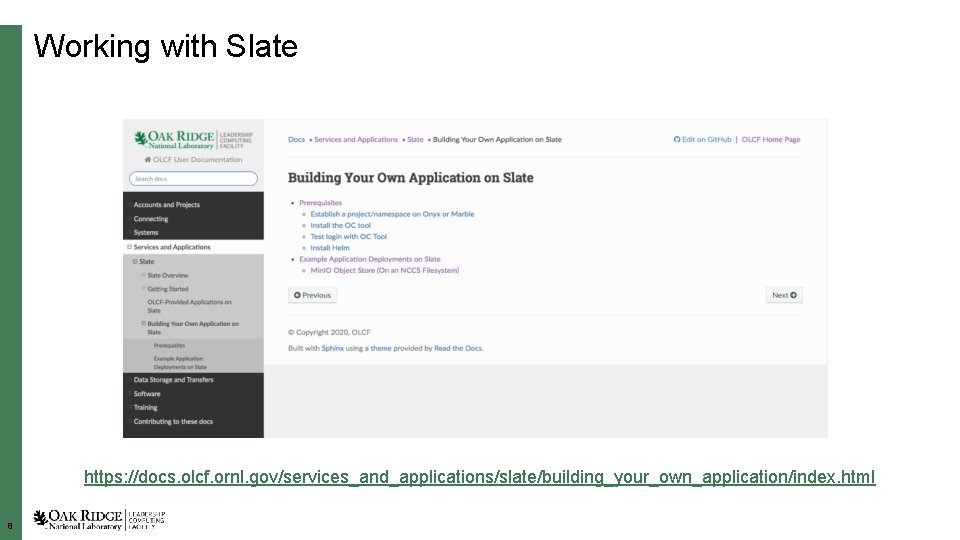
Task: Expand the Slate Overview entry
Action: pos(144,275)
